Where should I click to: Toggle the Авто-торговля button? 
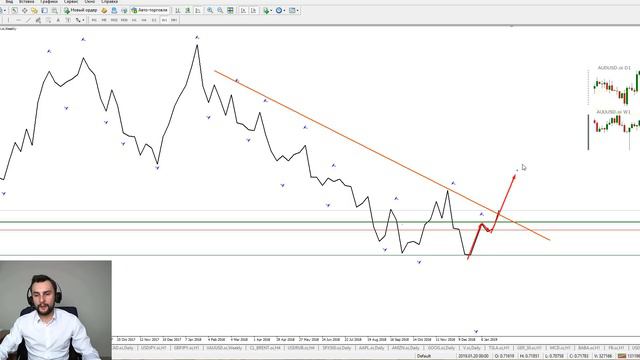pos(149,10)
